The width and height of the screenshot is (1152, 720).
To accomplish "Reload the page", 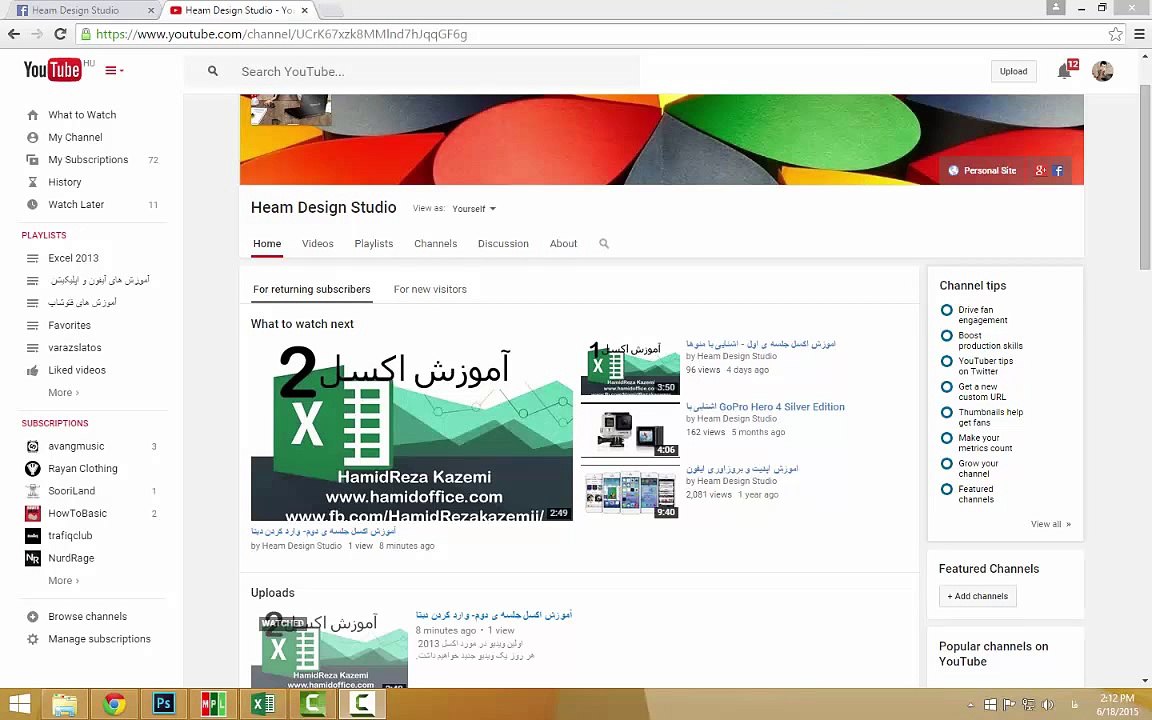I will (60, 34).
